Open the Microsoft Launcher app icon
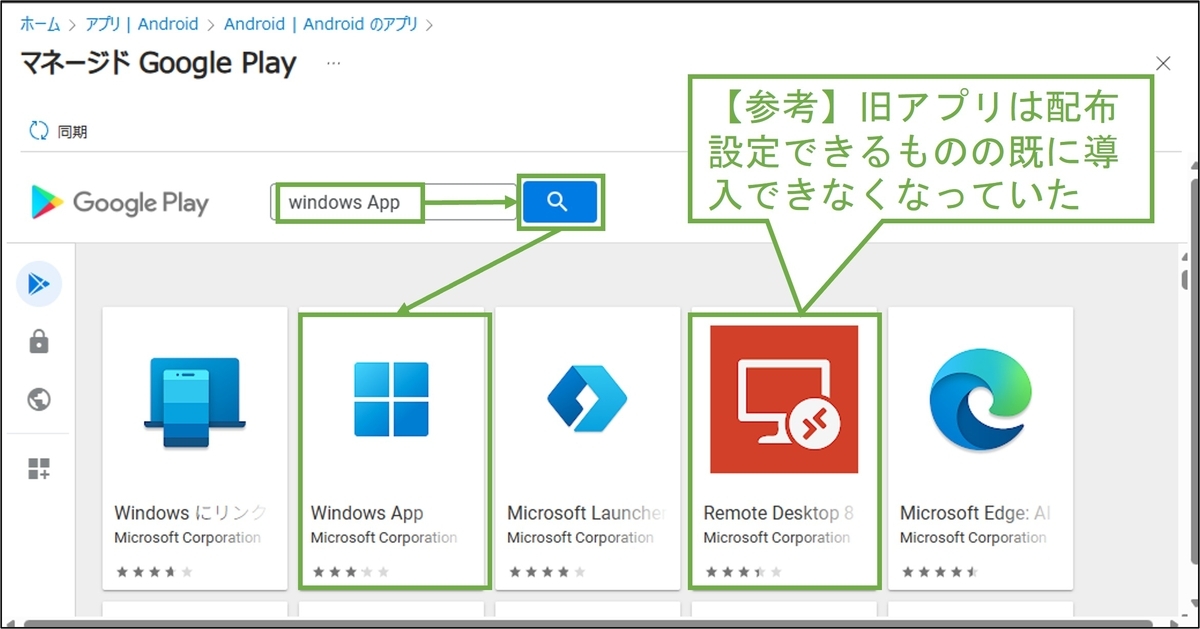This screenshot has height=629, width=1200. click(x=587, y=399)
